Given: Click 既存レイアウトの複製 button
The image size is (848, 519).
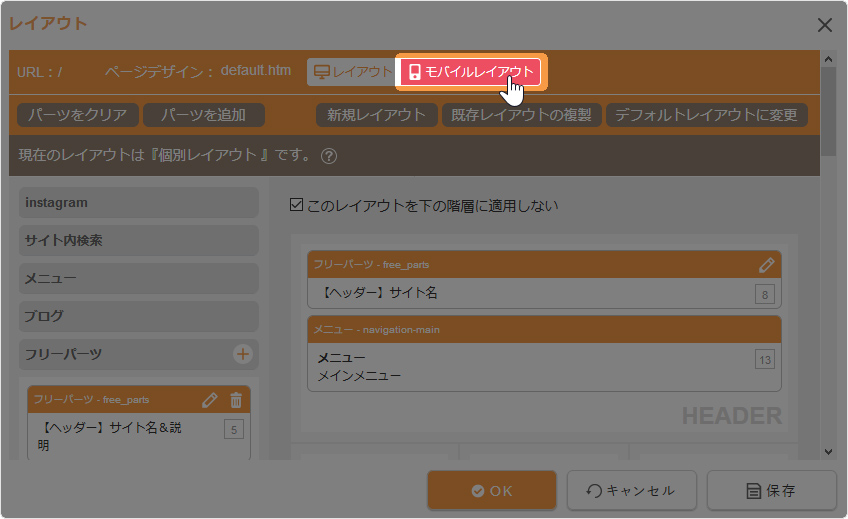Looking at the screenshot, I should (522, 115).
